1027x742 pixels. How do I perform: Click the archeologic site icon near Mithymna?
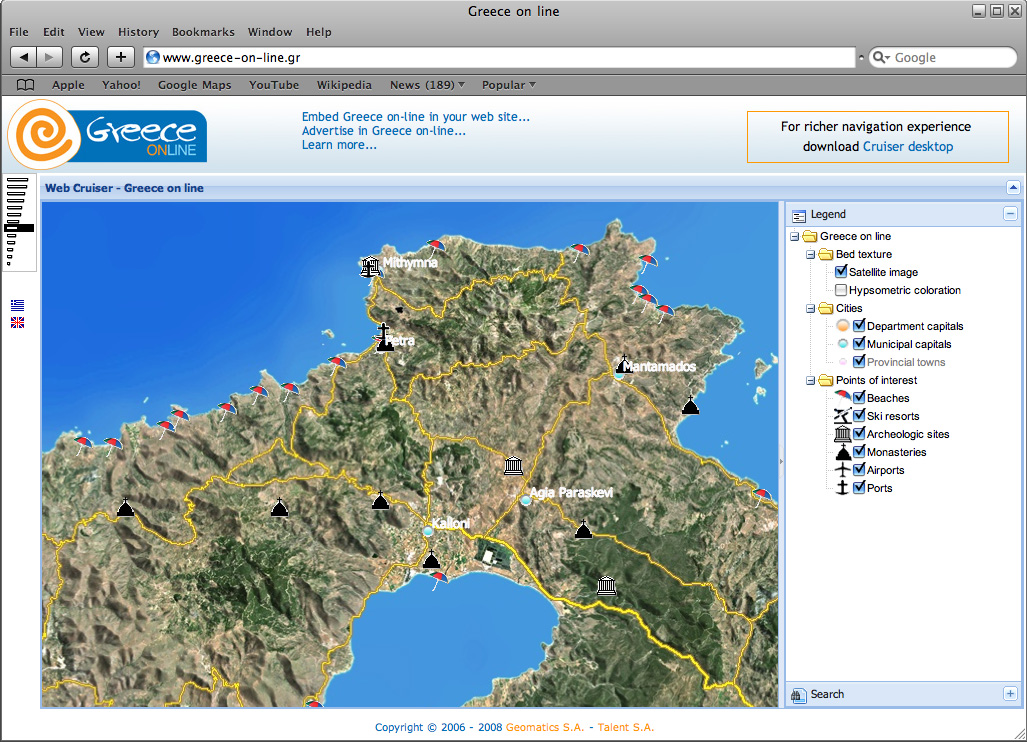click(x=370, y=266)
